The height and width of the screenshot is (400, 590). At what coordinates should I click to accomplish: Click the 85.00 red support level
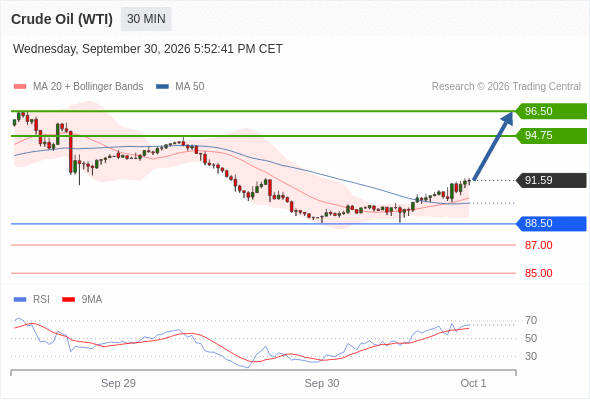point(538,273)
